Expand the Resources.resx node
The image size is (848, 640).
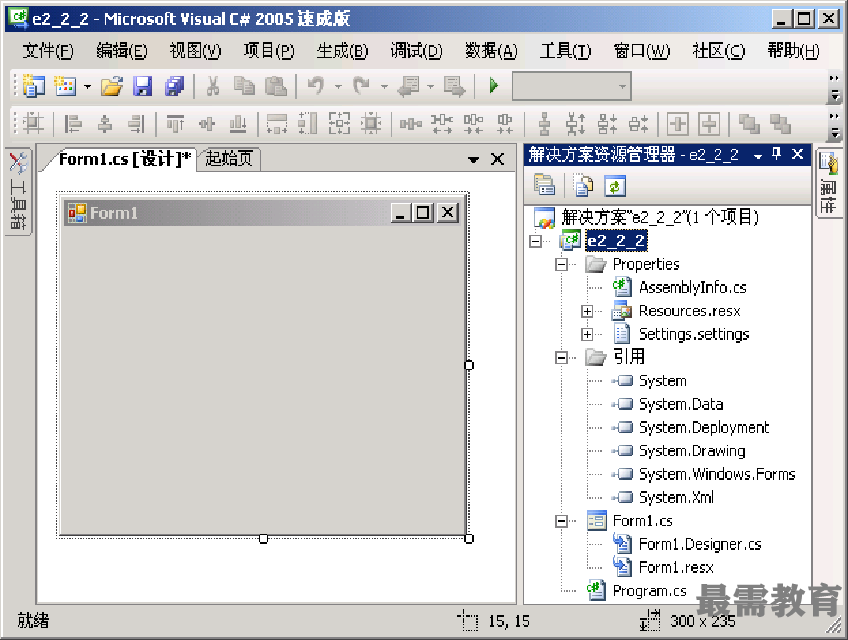[x=587, y=311]
